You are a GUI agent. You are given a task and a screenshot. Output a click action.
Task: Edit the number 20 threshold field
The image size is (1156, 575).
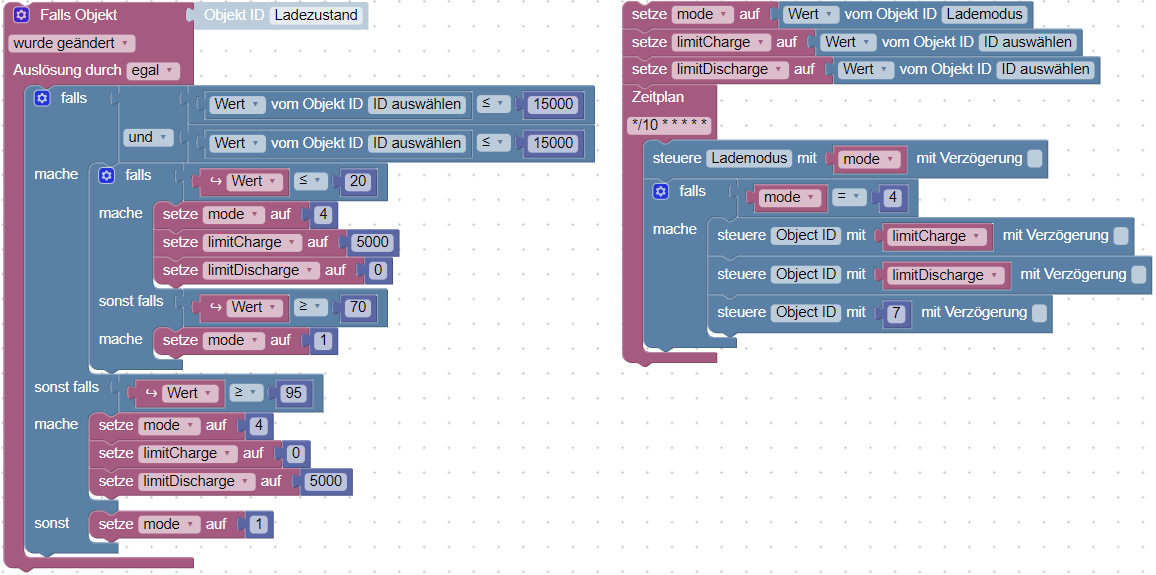358,181
